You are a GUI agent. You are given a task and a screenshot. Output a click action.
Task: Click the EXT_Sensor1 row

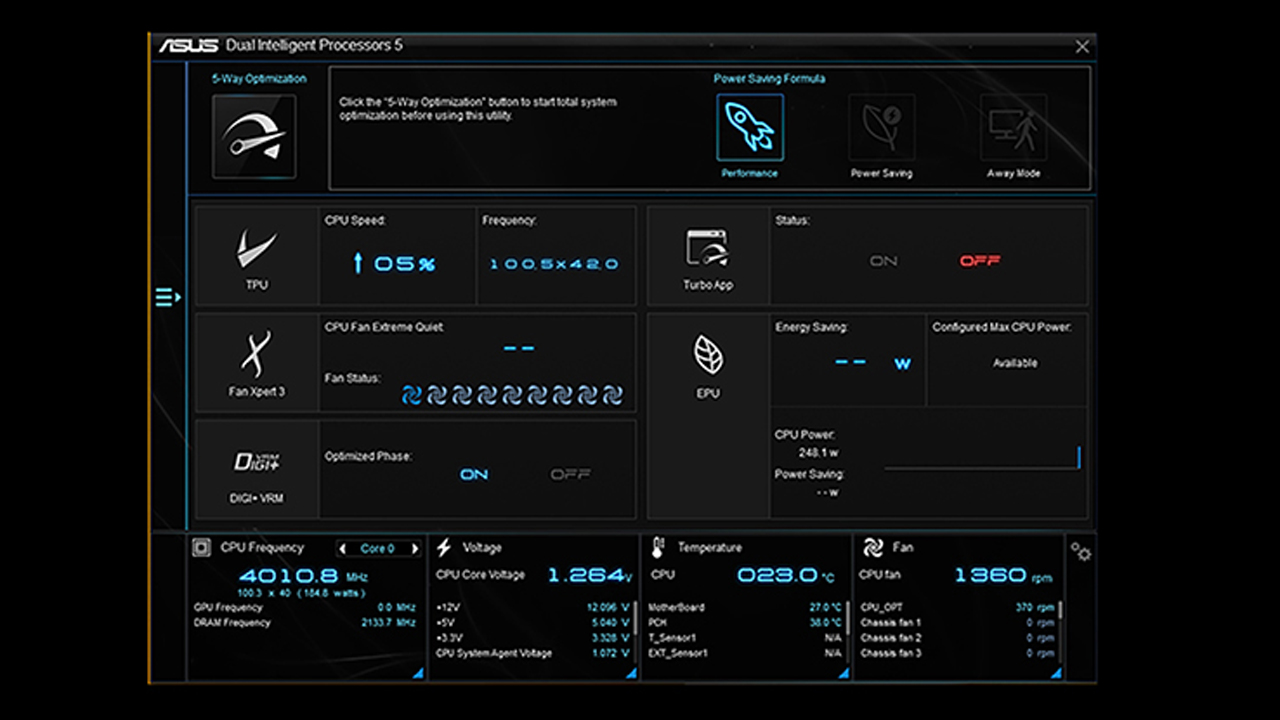pos(746,653)
